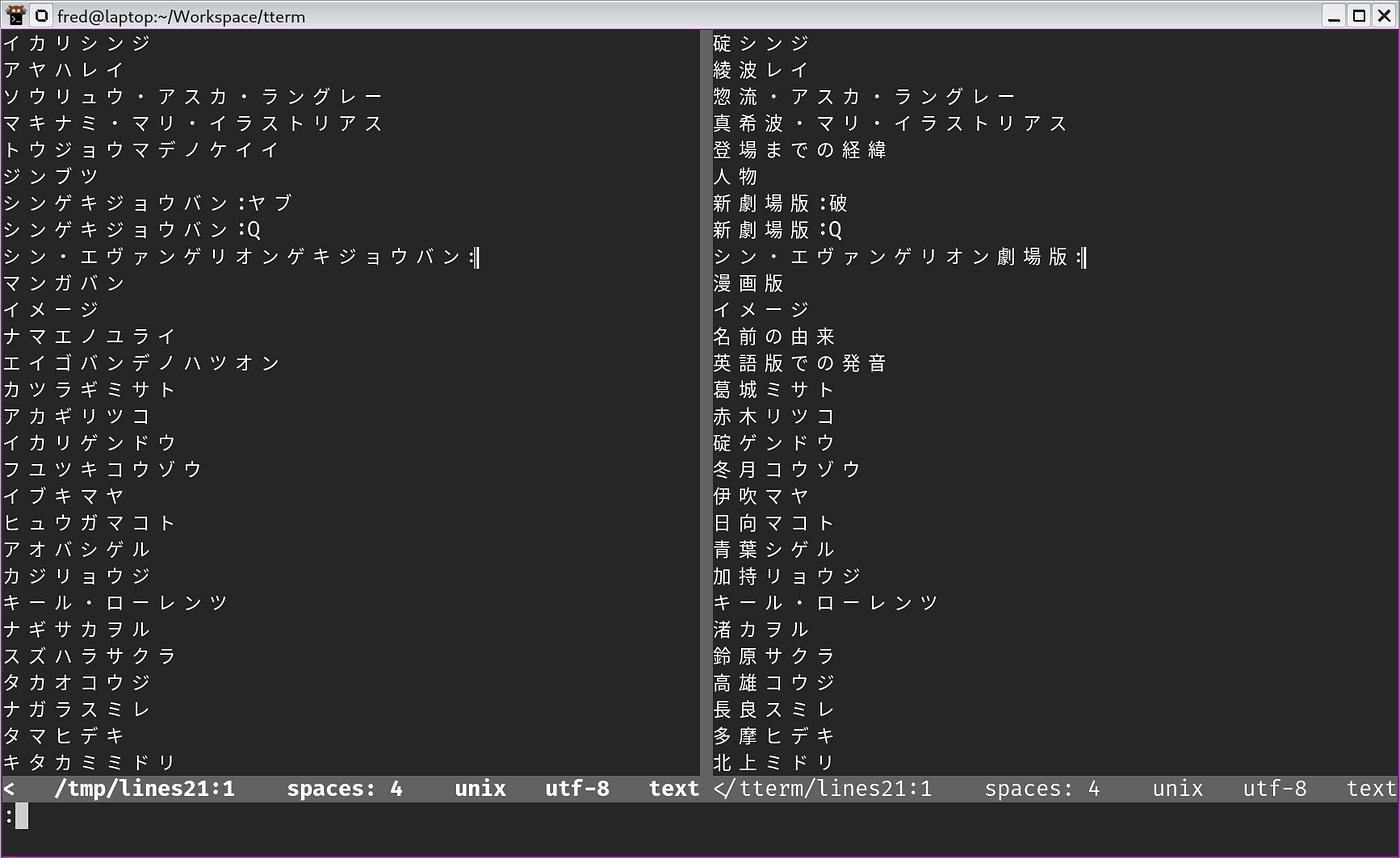Click the line 加持リョウジ
The image size is (1400, 858).
(787, 576)
